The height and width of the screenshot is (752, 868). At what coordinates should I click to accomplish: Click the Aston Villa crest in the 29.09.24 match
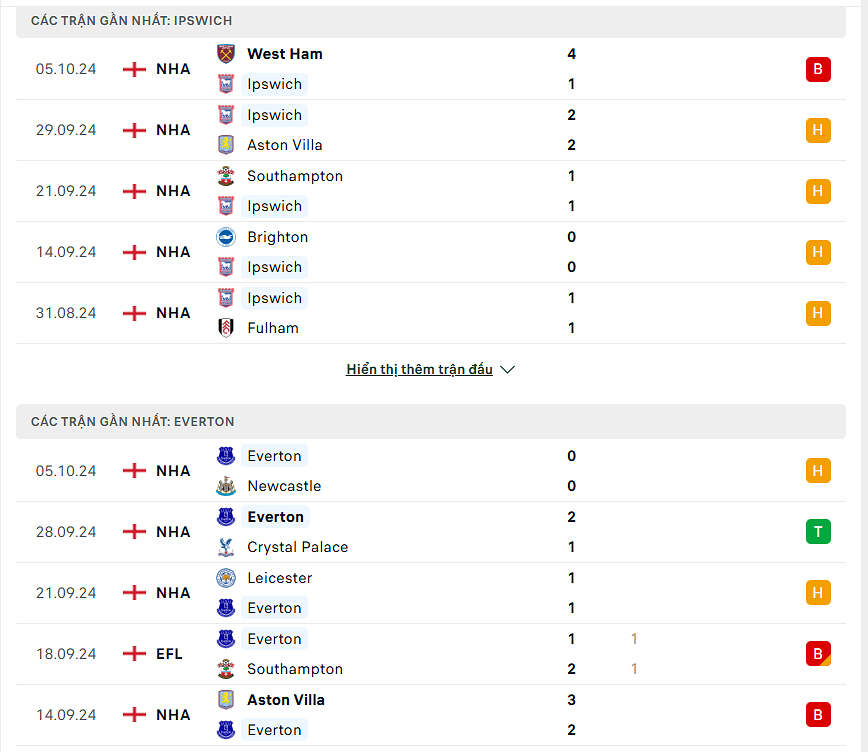coord(226,145)
